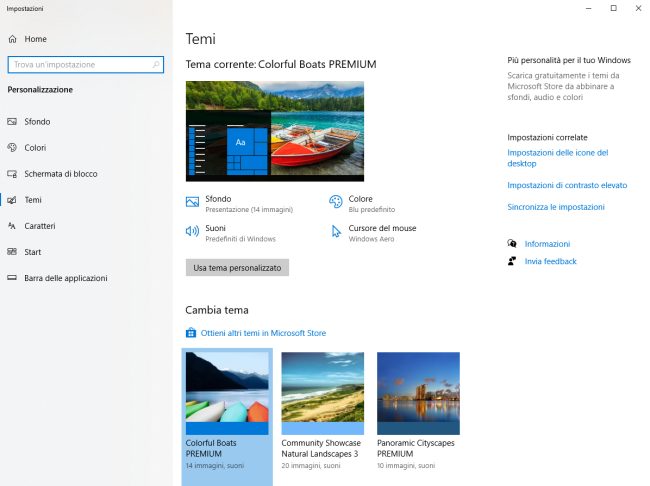Click the Temi label in the sidebar
The height and width of the screenshot is (486, 650).
tap(33, 200)
